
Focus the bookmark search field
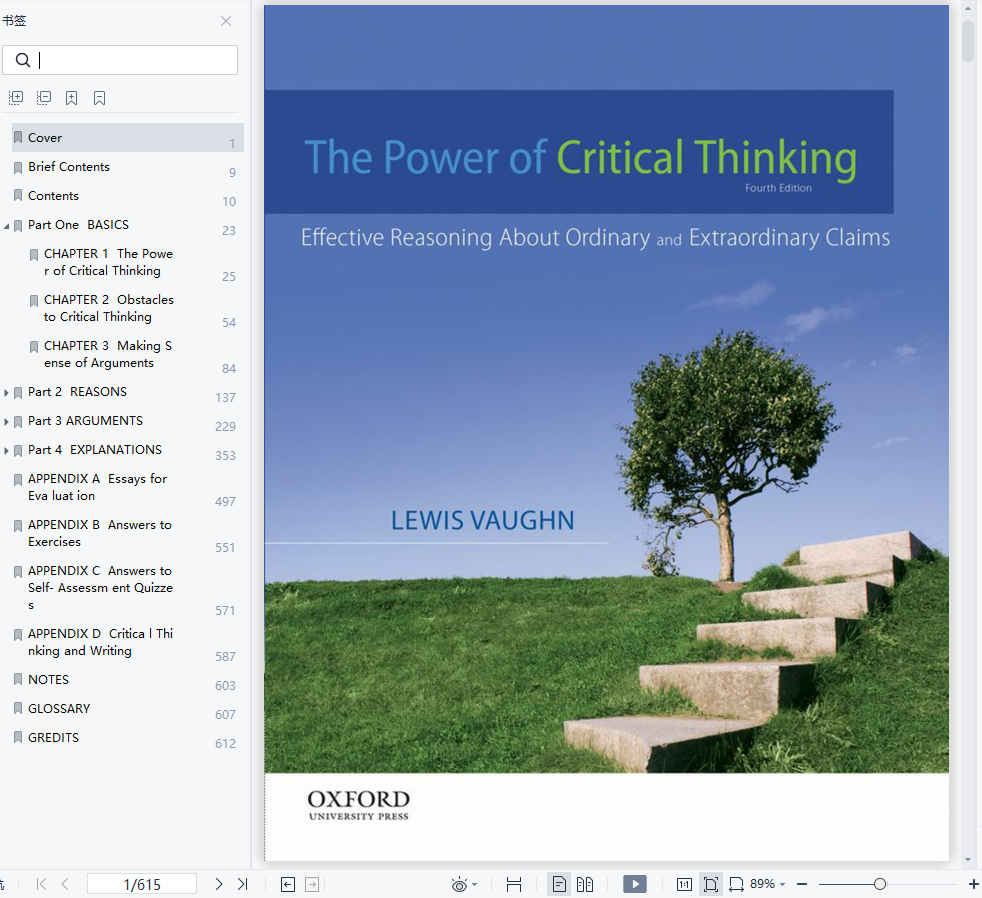pos(120,60)
